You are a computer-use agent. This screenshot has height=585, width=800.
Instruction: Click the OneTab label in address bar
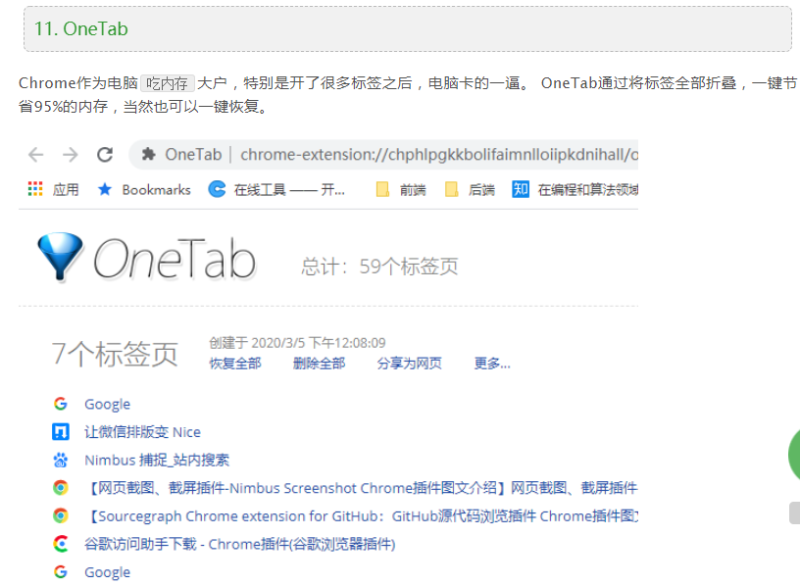pyautogui.click(x=193, y=154)
